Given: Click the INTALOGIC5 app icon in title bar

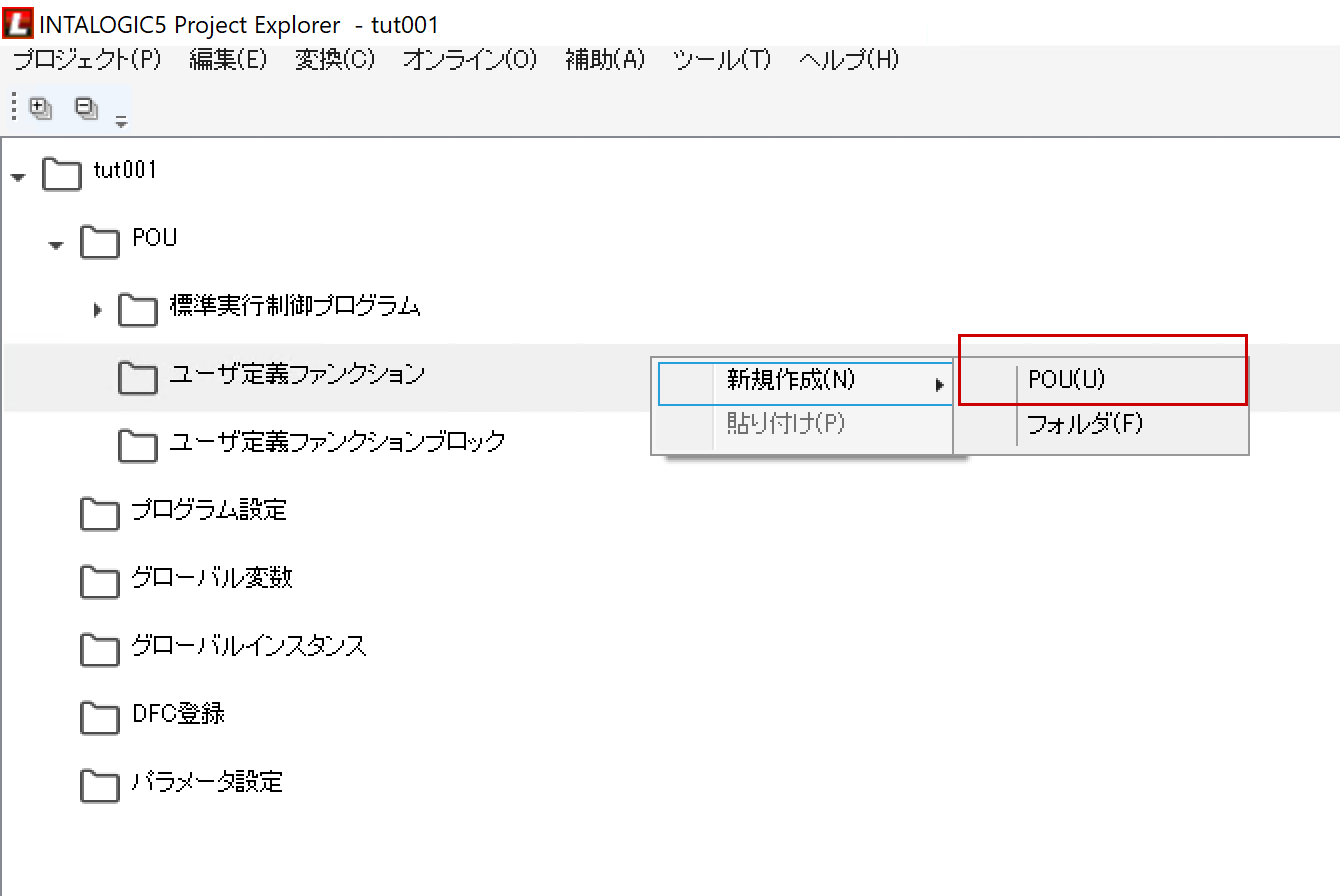Looking at the screenshot, I should pos(18,25).
